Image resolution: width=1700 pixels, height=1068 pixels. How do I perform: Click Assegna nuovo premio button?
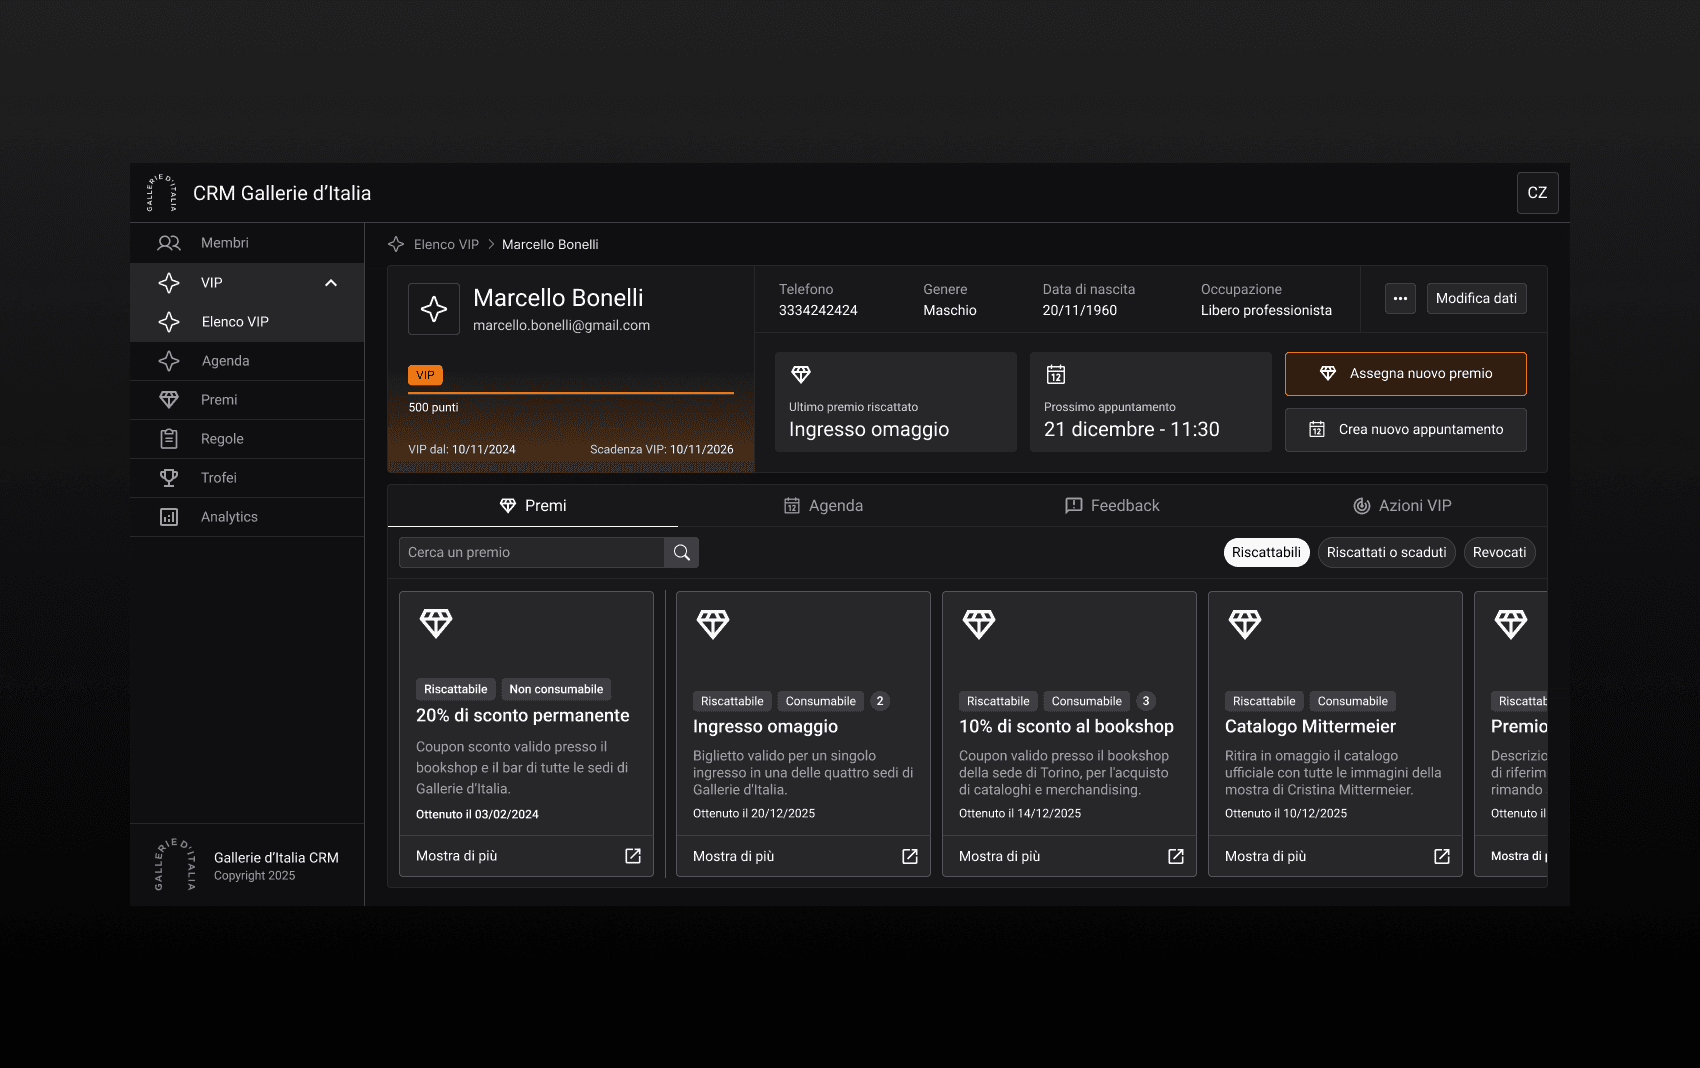pyautogui.click(x=1406, y=374)
